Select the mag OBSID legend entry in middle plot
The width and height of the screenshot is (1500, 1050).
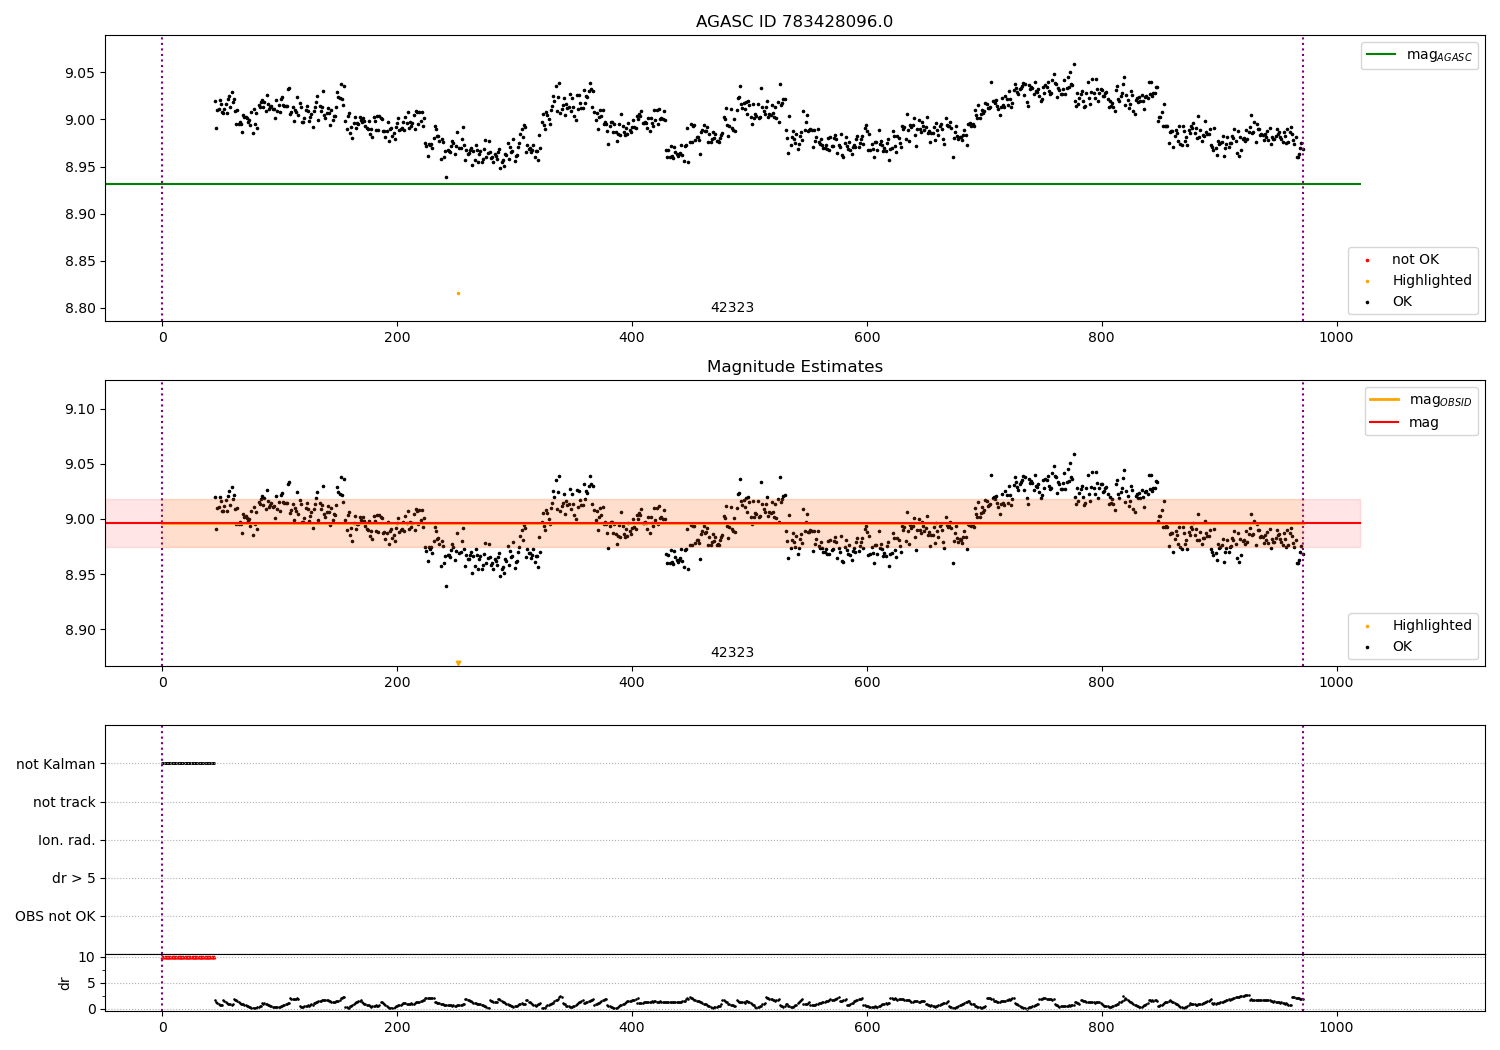pyautogui.click(x=1420, y=400)
